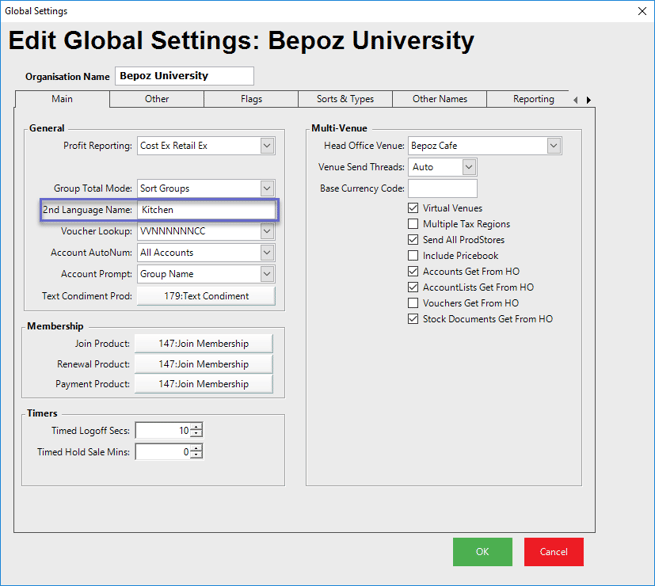Focus the Base Currency Code field
Screen dimensions: 655x586
point(442,188)
